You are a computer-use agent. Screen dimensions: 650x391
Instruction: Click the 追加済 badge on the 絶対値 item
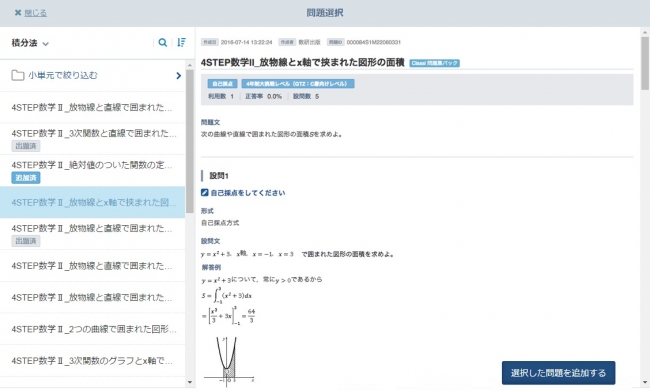(26, 177)
